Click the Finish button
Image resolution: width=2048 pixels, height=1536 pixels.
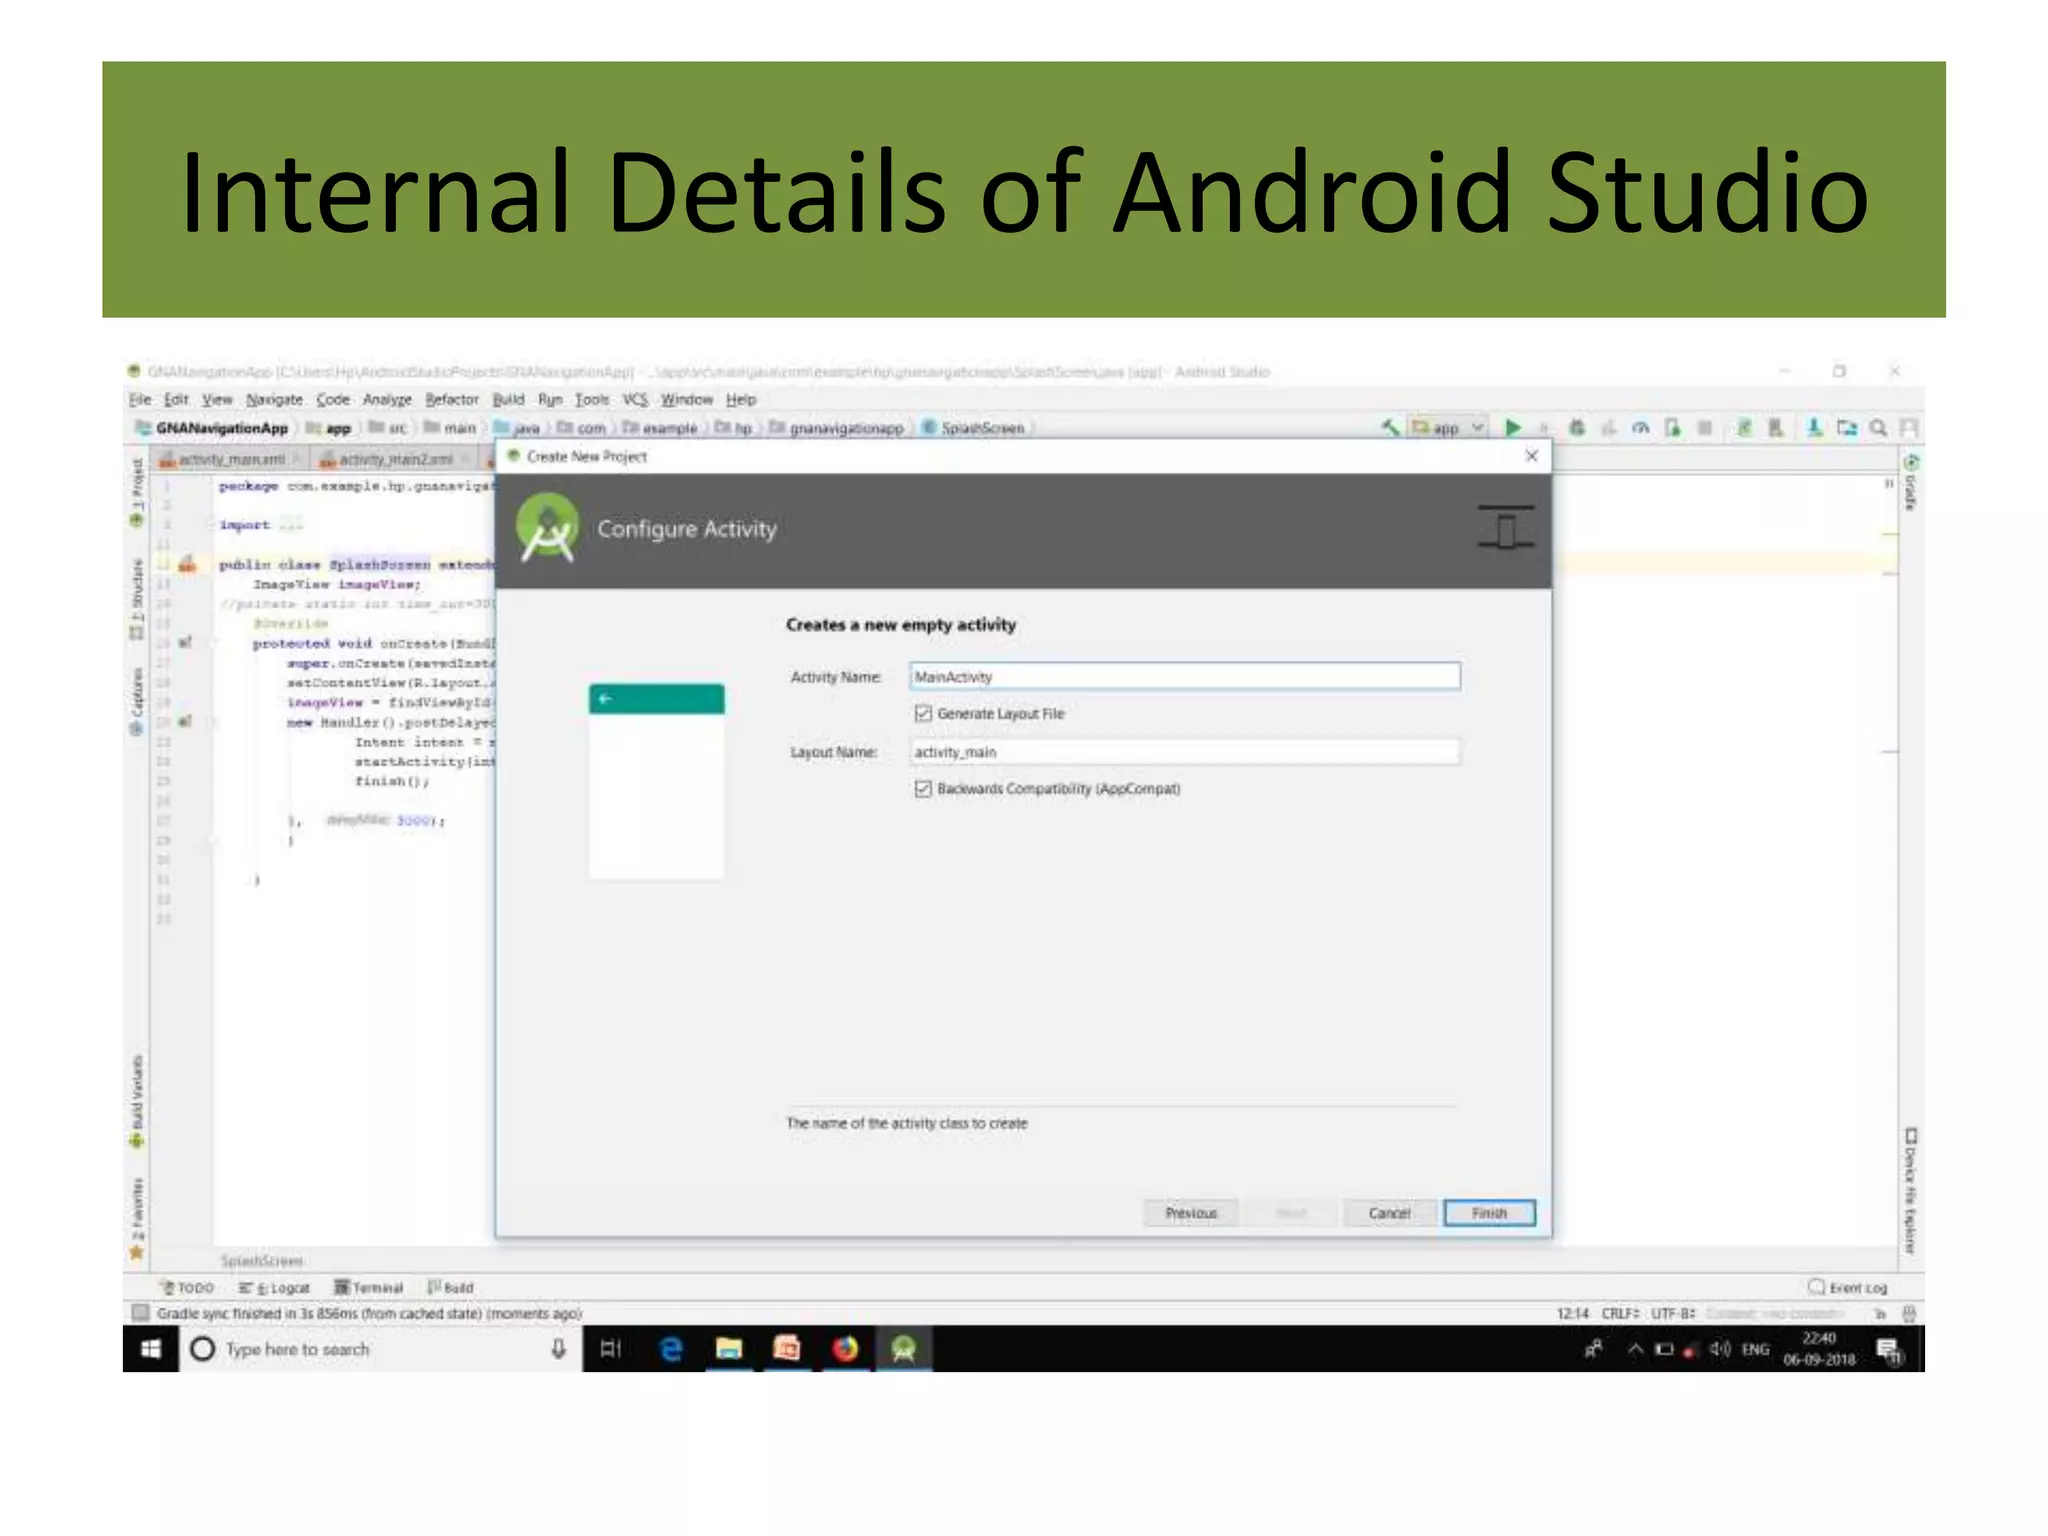point(1489,1213)
